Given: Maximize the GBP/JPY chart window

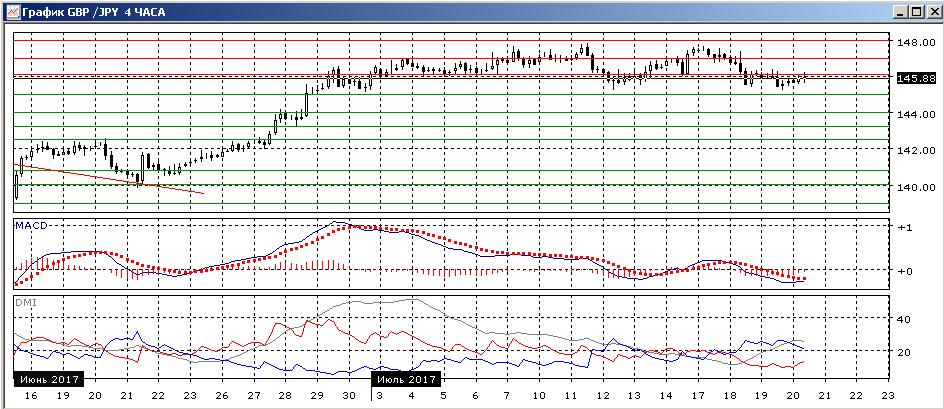Looking at the screenshot, I should (916, 12).
